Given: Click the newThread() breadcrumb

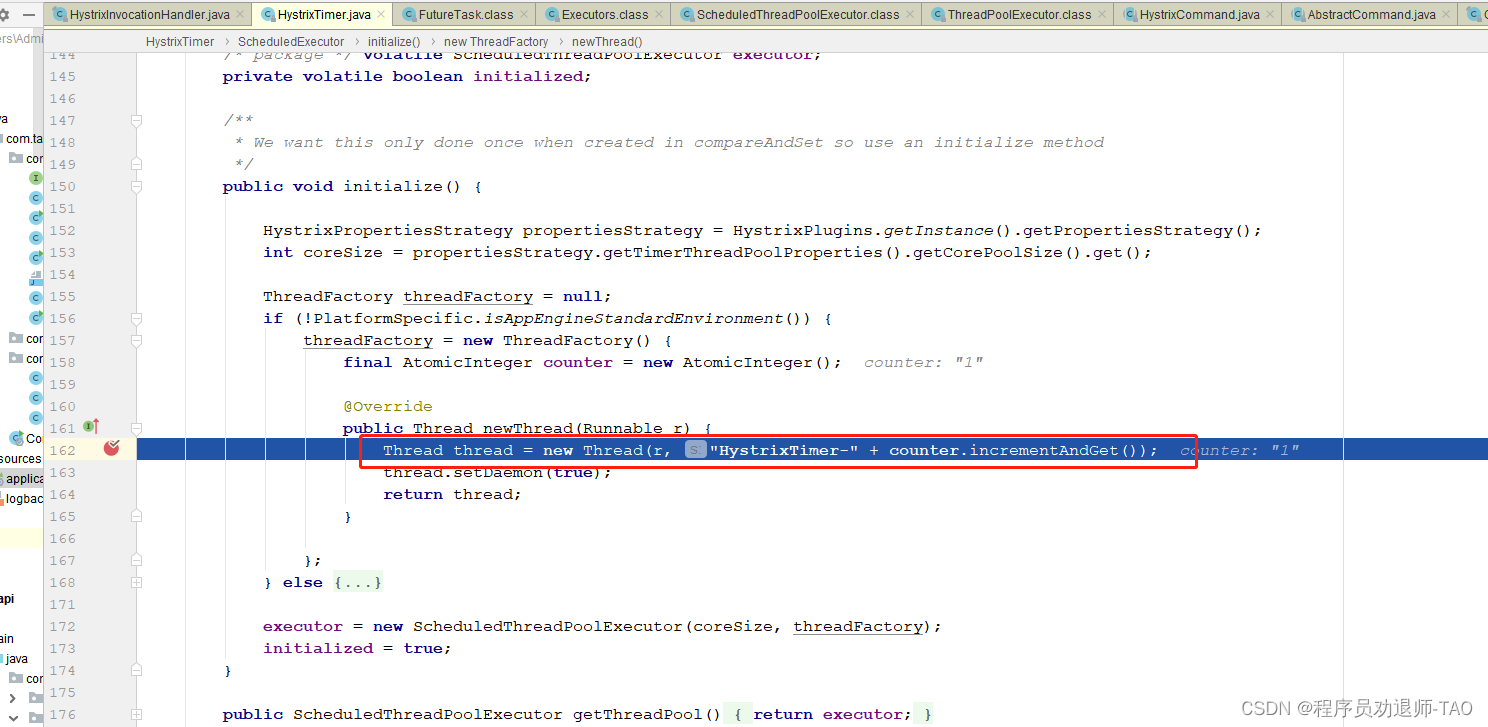Looking at the screenshot, I should 607,42.
